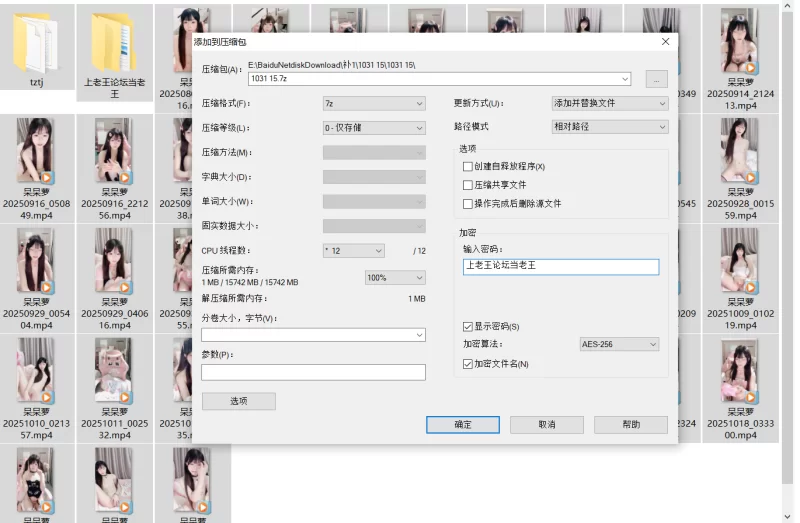Click the 选项 options button
This screenshot has height=523, width=800.
(239, 401)
